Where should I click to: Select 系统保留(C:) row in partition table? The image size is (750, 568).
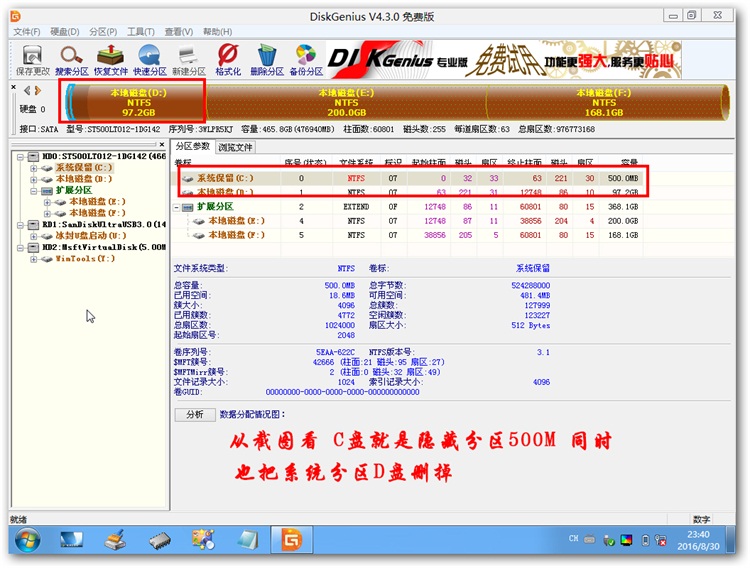tap(407, 178)
